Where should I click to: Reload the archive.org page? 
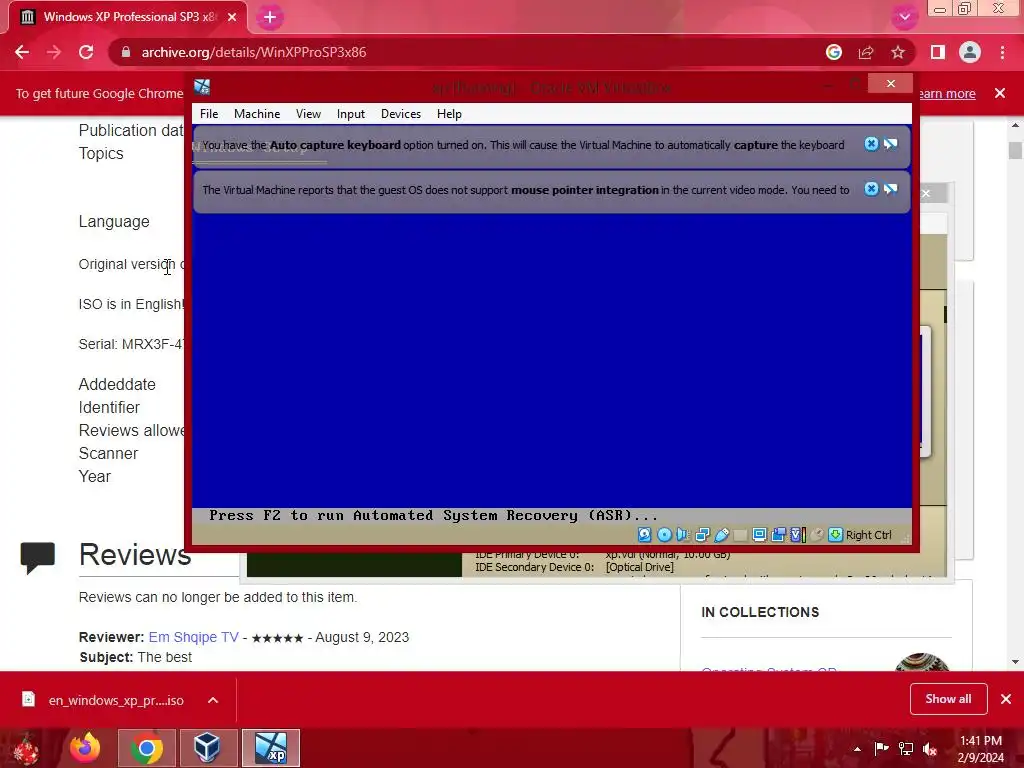click(86, 52)
